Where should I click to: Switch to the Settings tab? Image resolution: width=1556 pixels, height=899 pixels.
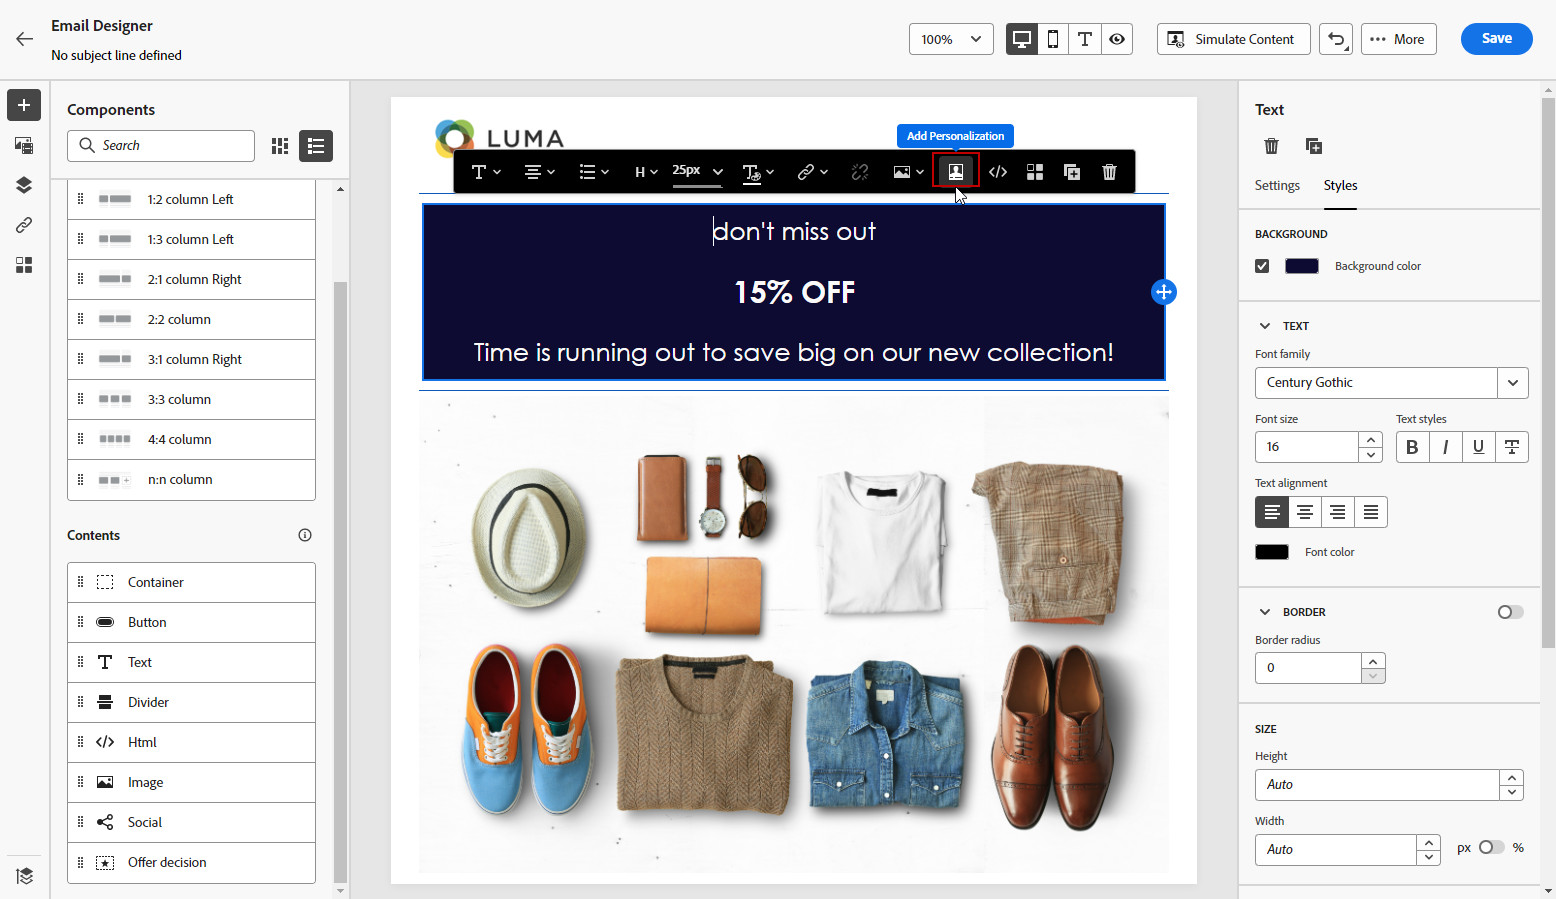click(1277, 185)
